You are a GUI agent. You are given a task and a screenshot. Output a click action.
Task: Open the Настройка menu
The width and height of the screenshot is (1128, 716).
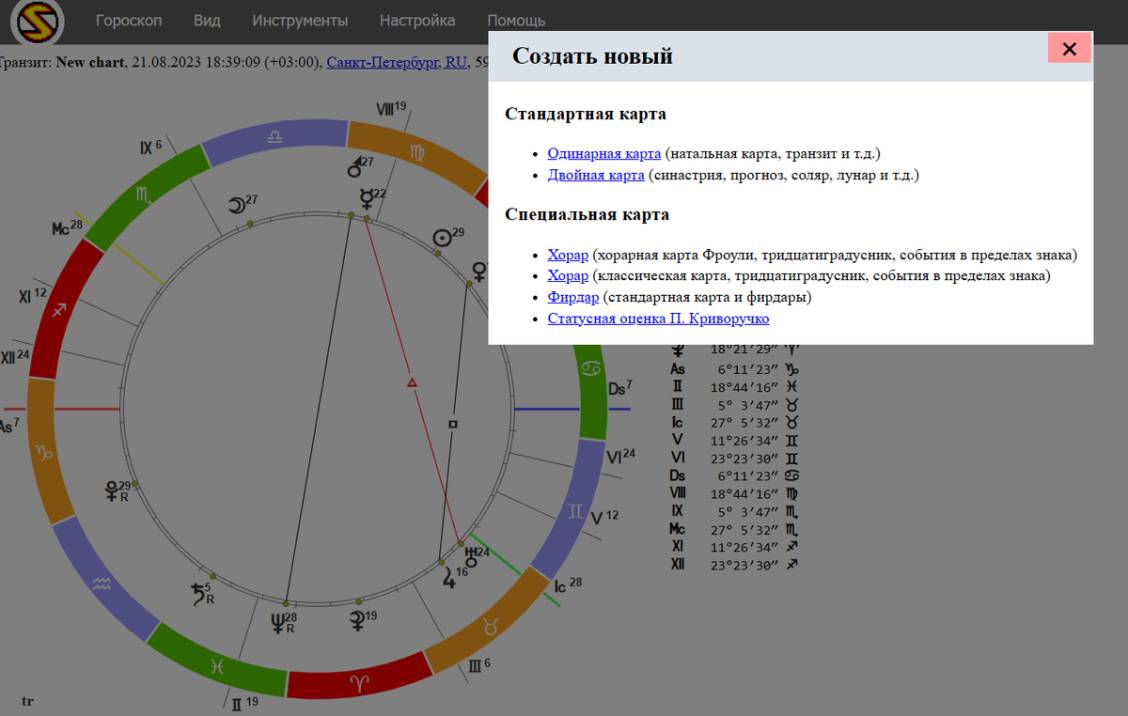(x=417, y=20)
